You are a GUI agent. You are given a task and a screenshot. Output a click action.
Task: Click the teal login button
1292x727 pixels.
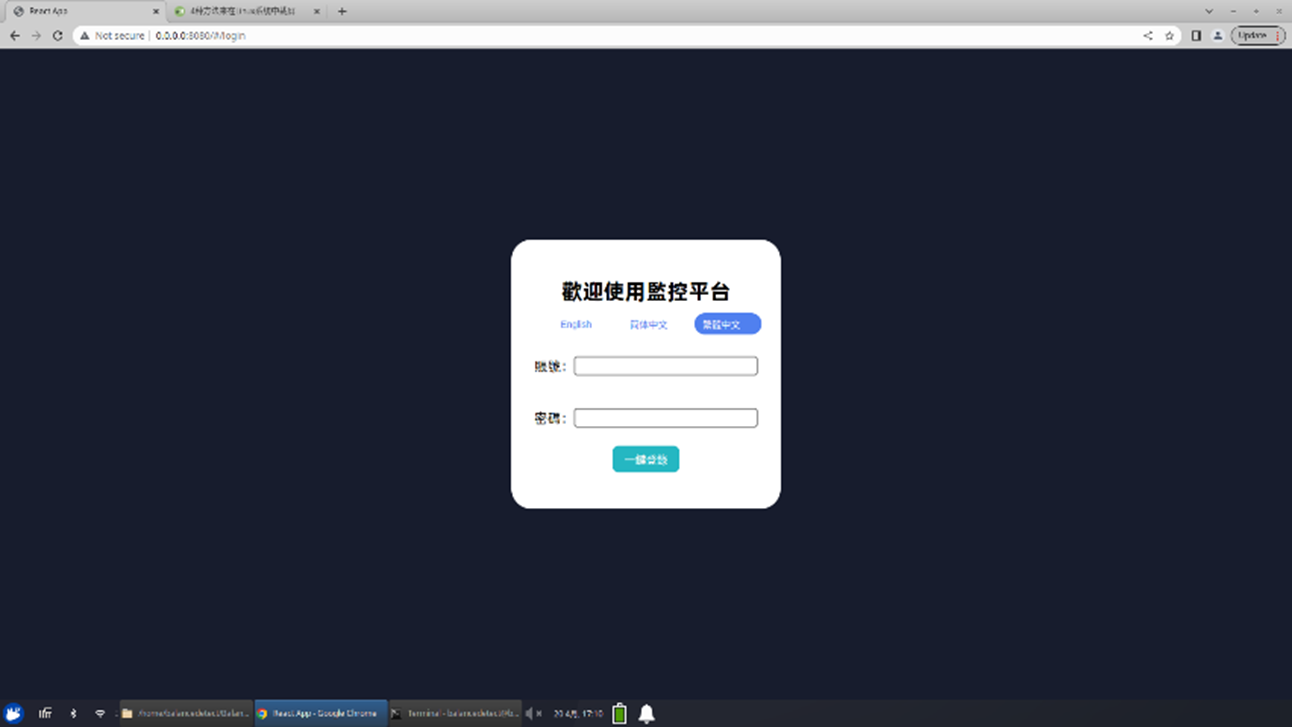pyautogui.click(x=645, y=459)
